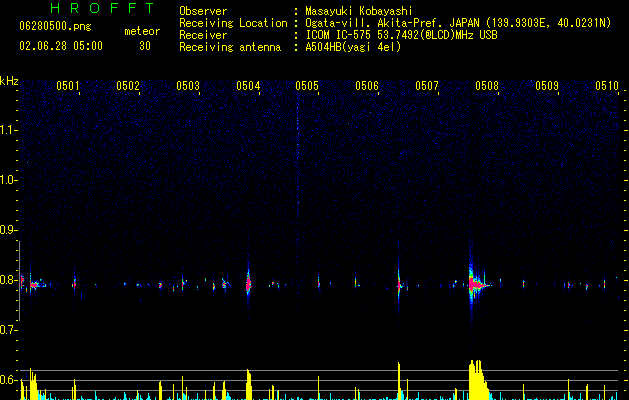Select Ogata-vill. Akita-Pref. JAPAN location text
This screenshot has width=629, height=400.
tap(458, 23)
